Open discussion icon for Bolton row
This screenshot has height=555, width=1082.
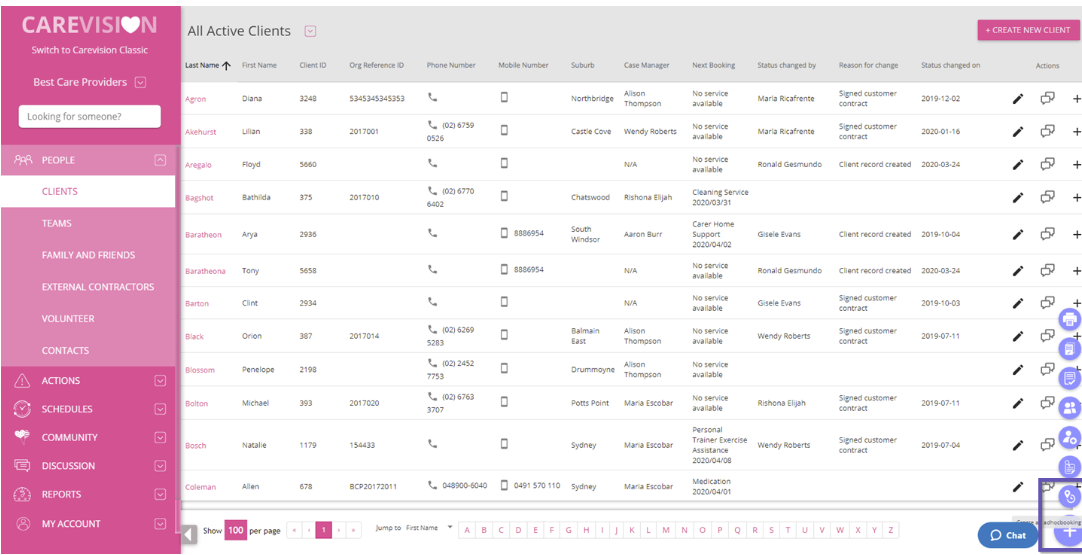click(x=1047, y=402)
